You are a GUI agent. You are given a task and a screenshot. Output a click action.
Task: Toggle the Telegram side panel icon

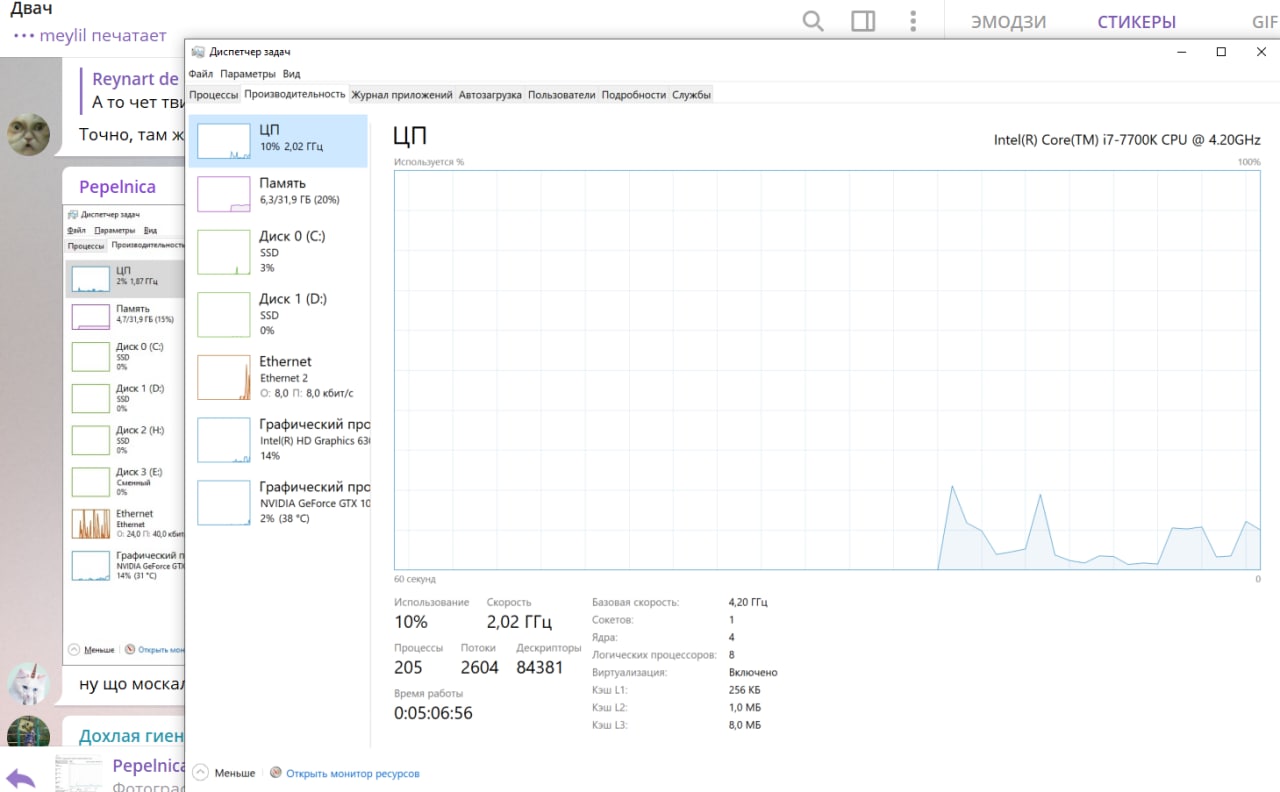(863, 21)
